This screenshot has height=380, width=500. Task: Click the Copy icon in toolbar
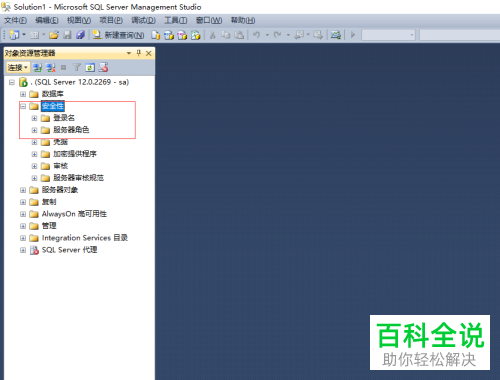tap(226, 35)
